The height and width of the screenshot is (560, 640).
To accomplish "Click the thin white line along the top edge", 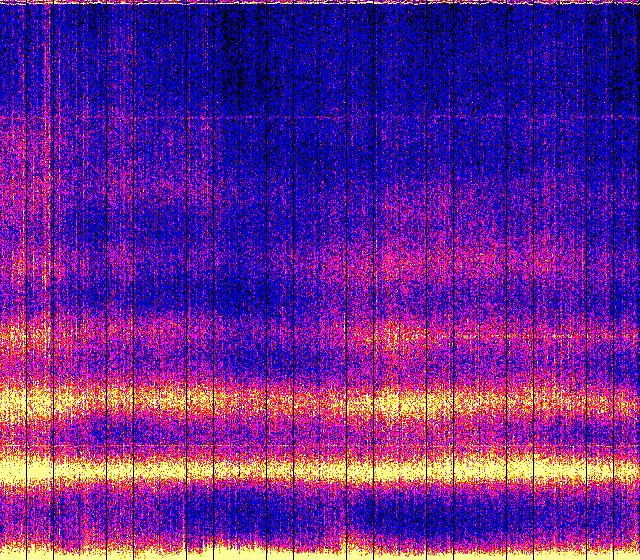I will tap(320, 3).
